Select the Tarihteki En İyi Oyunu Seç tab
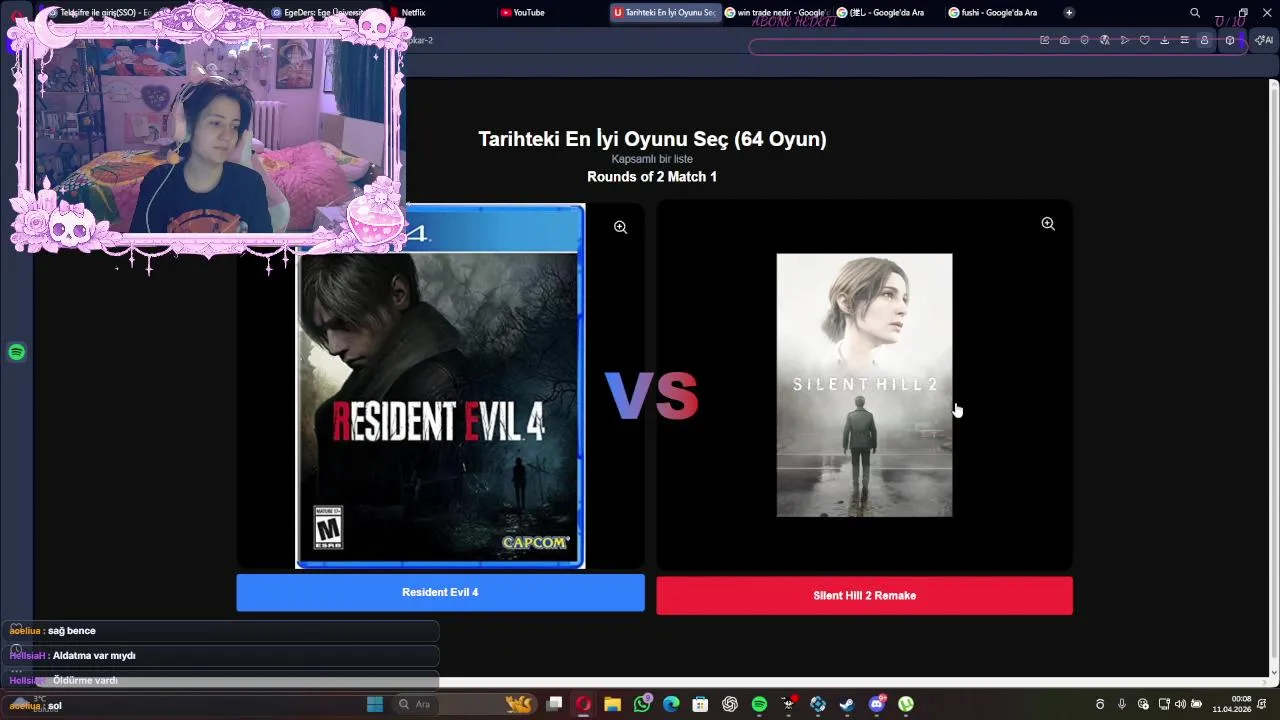This screenshot has width=1280, height=720. (665, 12)
